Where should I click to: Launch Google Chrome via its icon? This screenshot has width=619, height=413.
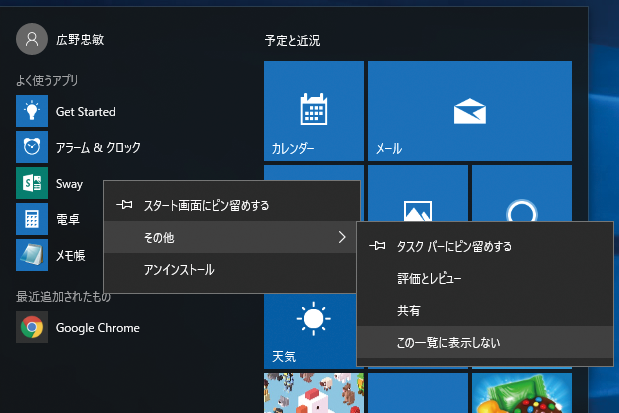coord(32,327)
